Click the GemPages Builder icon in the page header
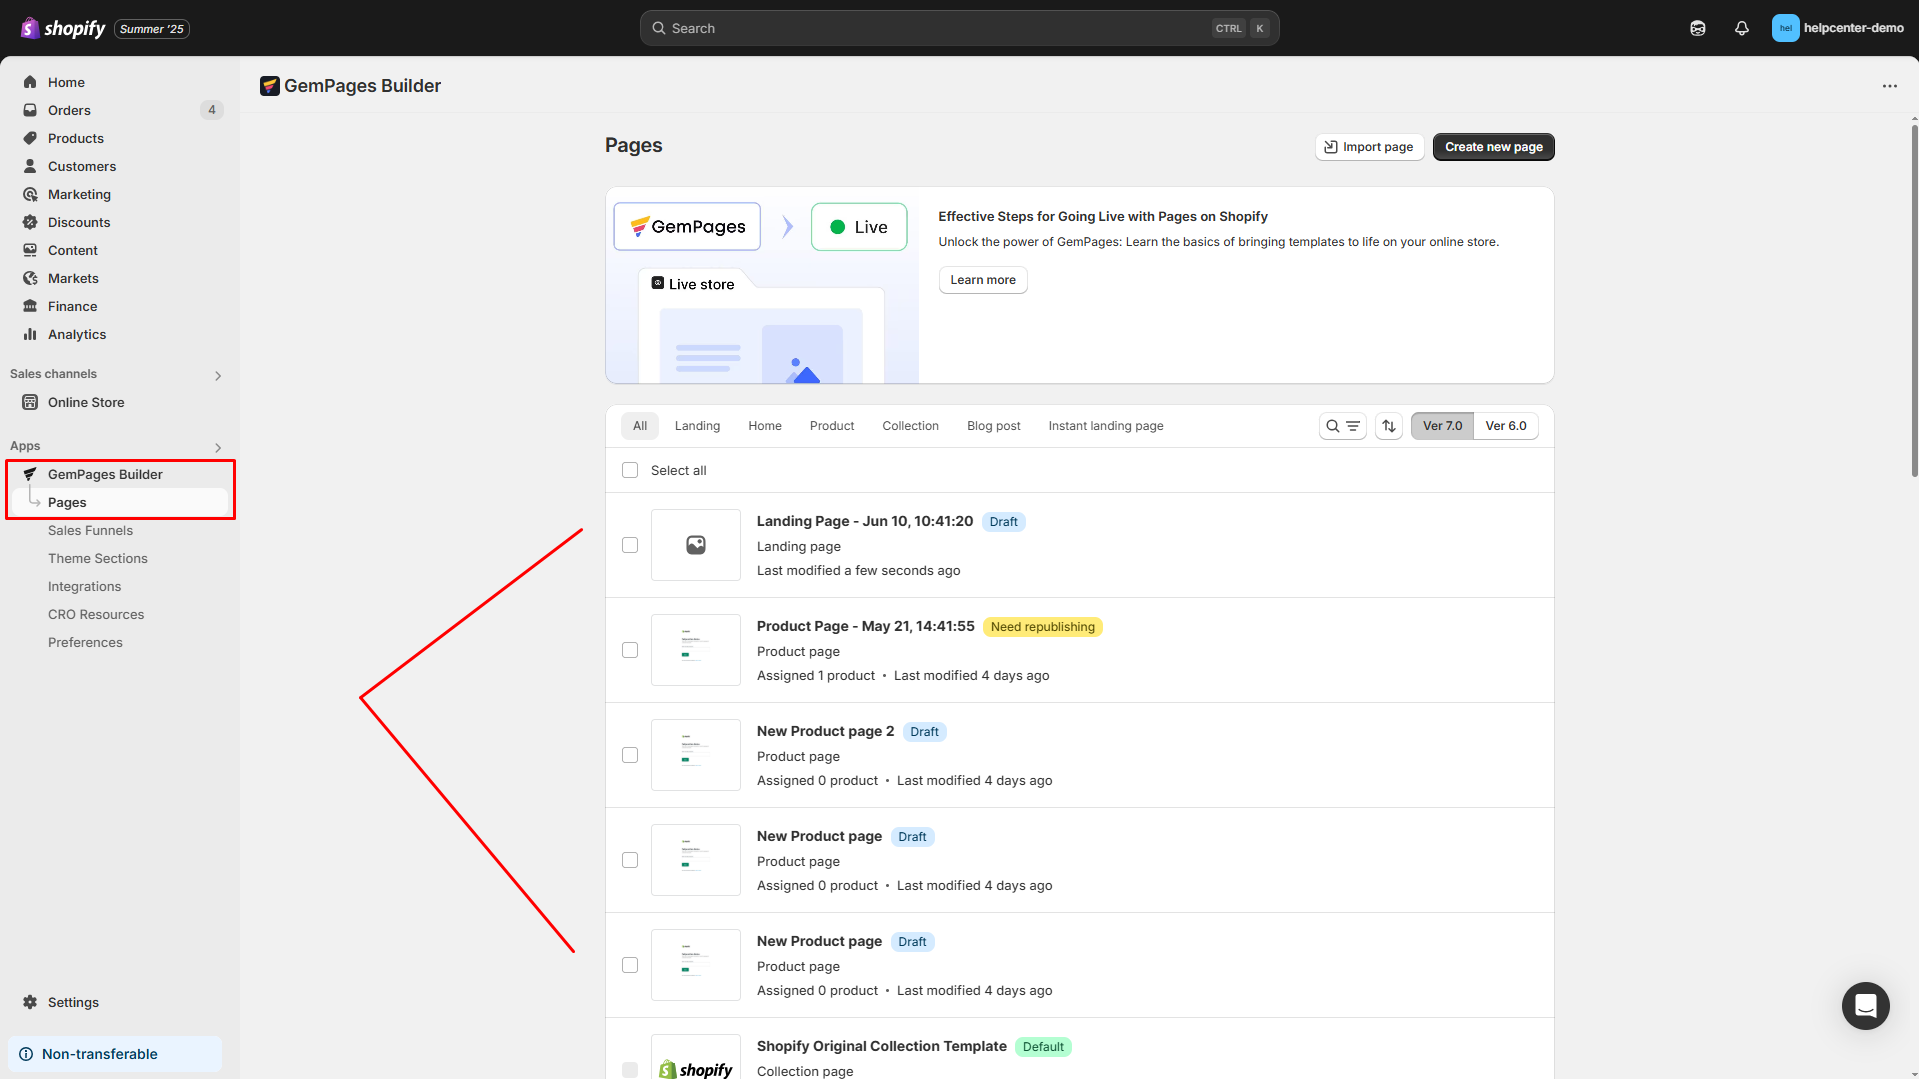Image resolution: width=1919 pixels, height=1079 pixels. point(269,86)
